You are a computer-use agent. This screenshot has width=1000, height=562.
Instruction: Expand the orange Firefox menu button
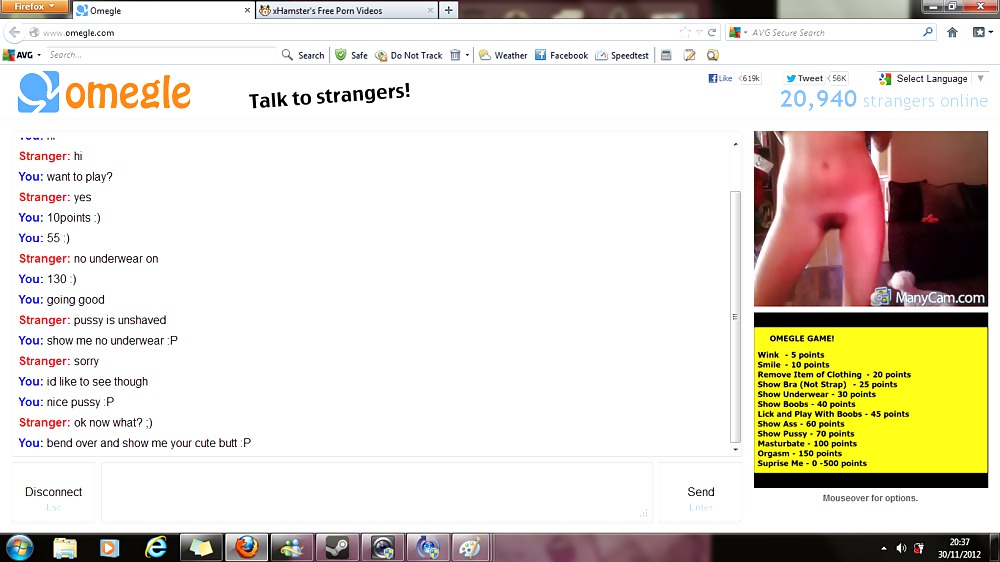click(35, 7)
